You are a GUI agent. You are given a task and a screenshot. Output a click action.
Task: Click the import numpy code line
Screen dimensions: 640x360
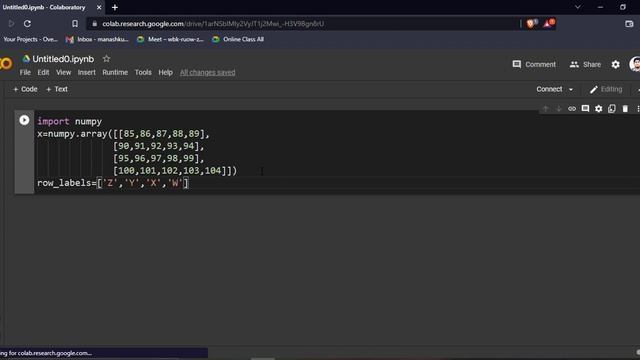click(x=69, y=121)
